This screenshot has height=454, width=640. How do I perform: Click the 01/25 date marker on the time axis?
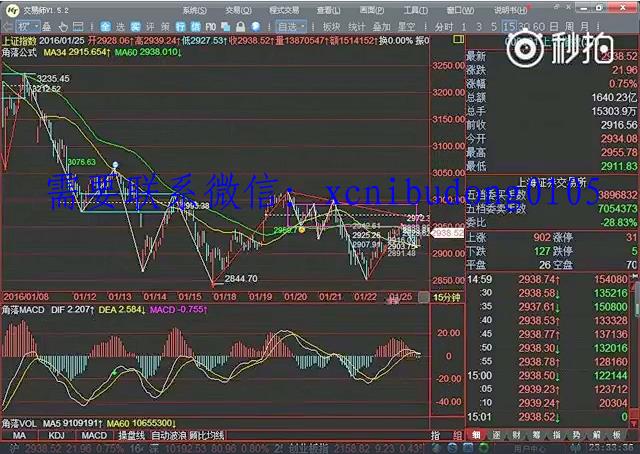click(x=400, y=297)
